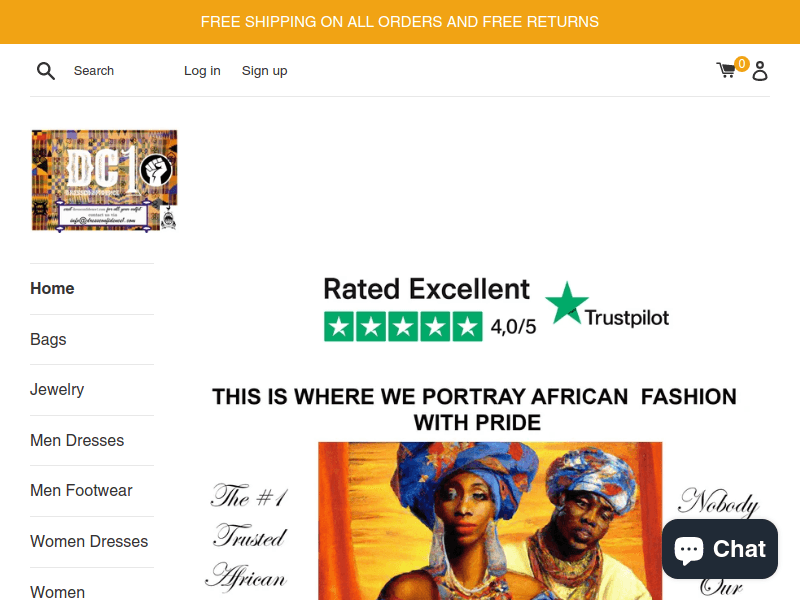The image size is (800, 600).
Task: Click the Trustpilot five-star rating bar
Action: [403, 327]
